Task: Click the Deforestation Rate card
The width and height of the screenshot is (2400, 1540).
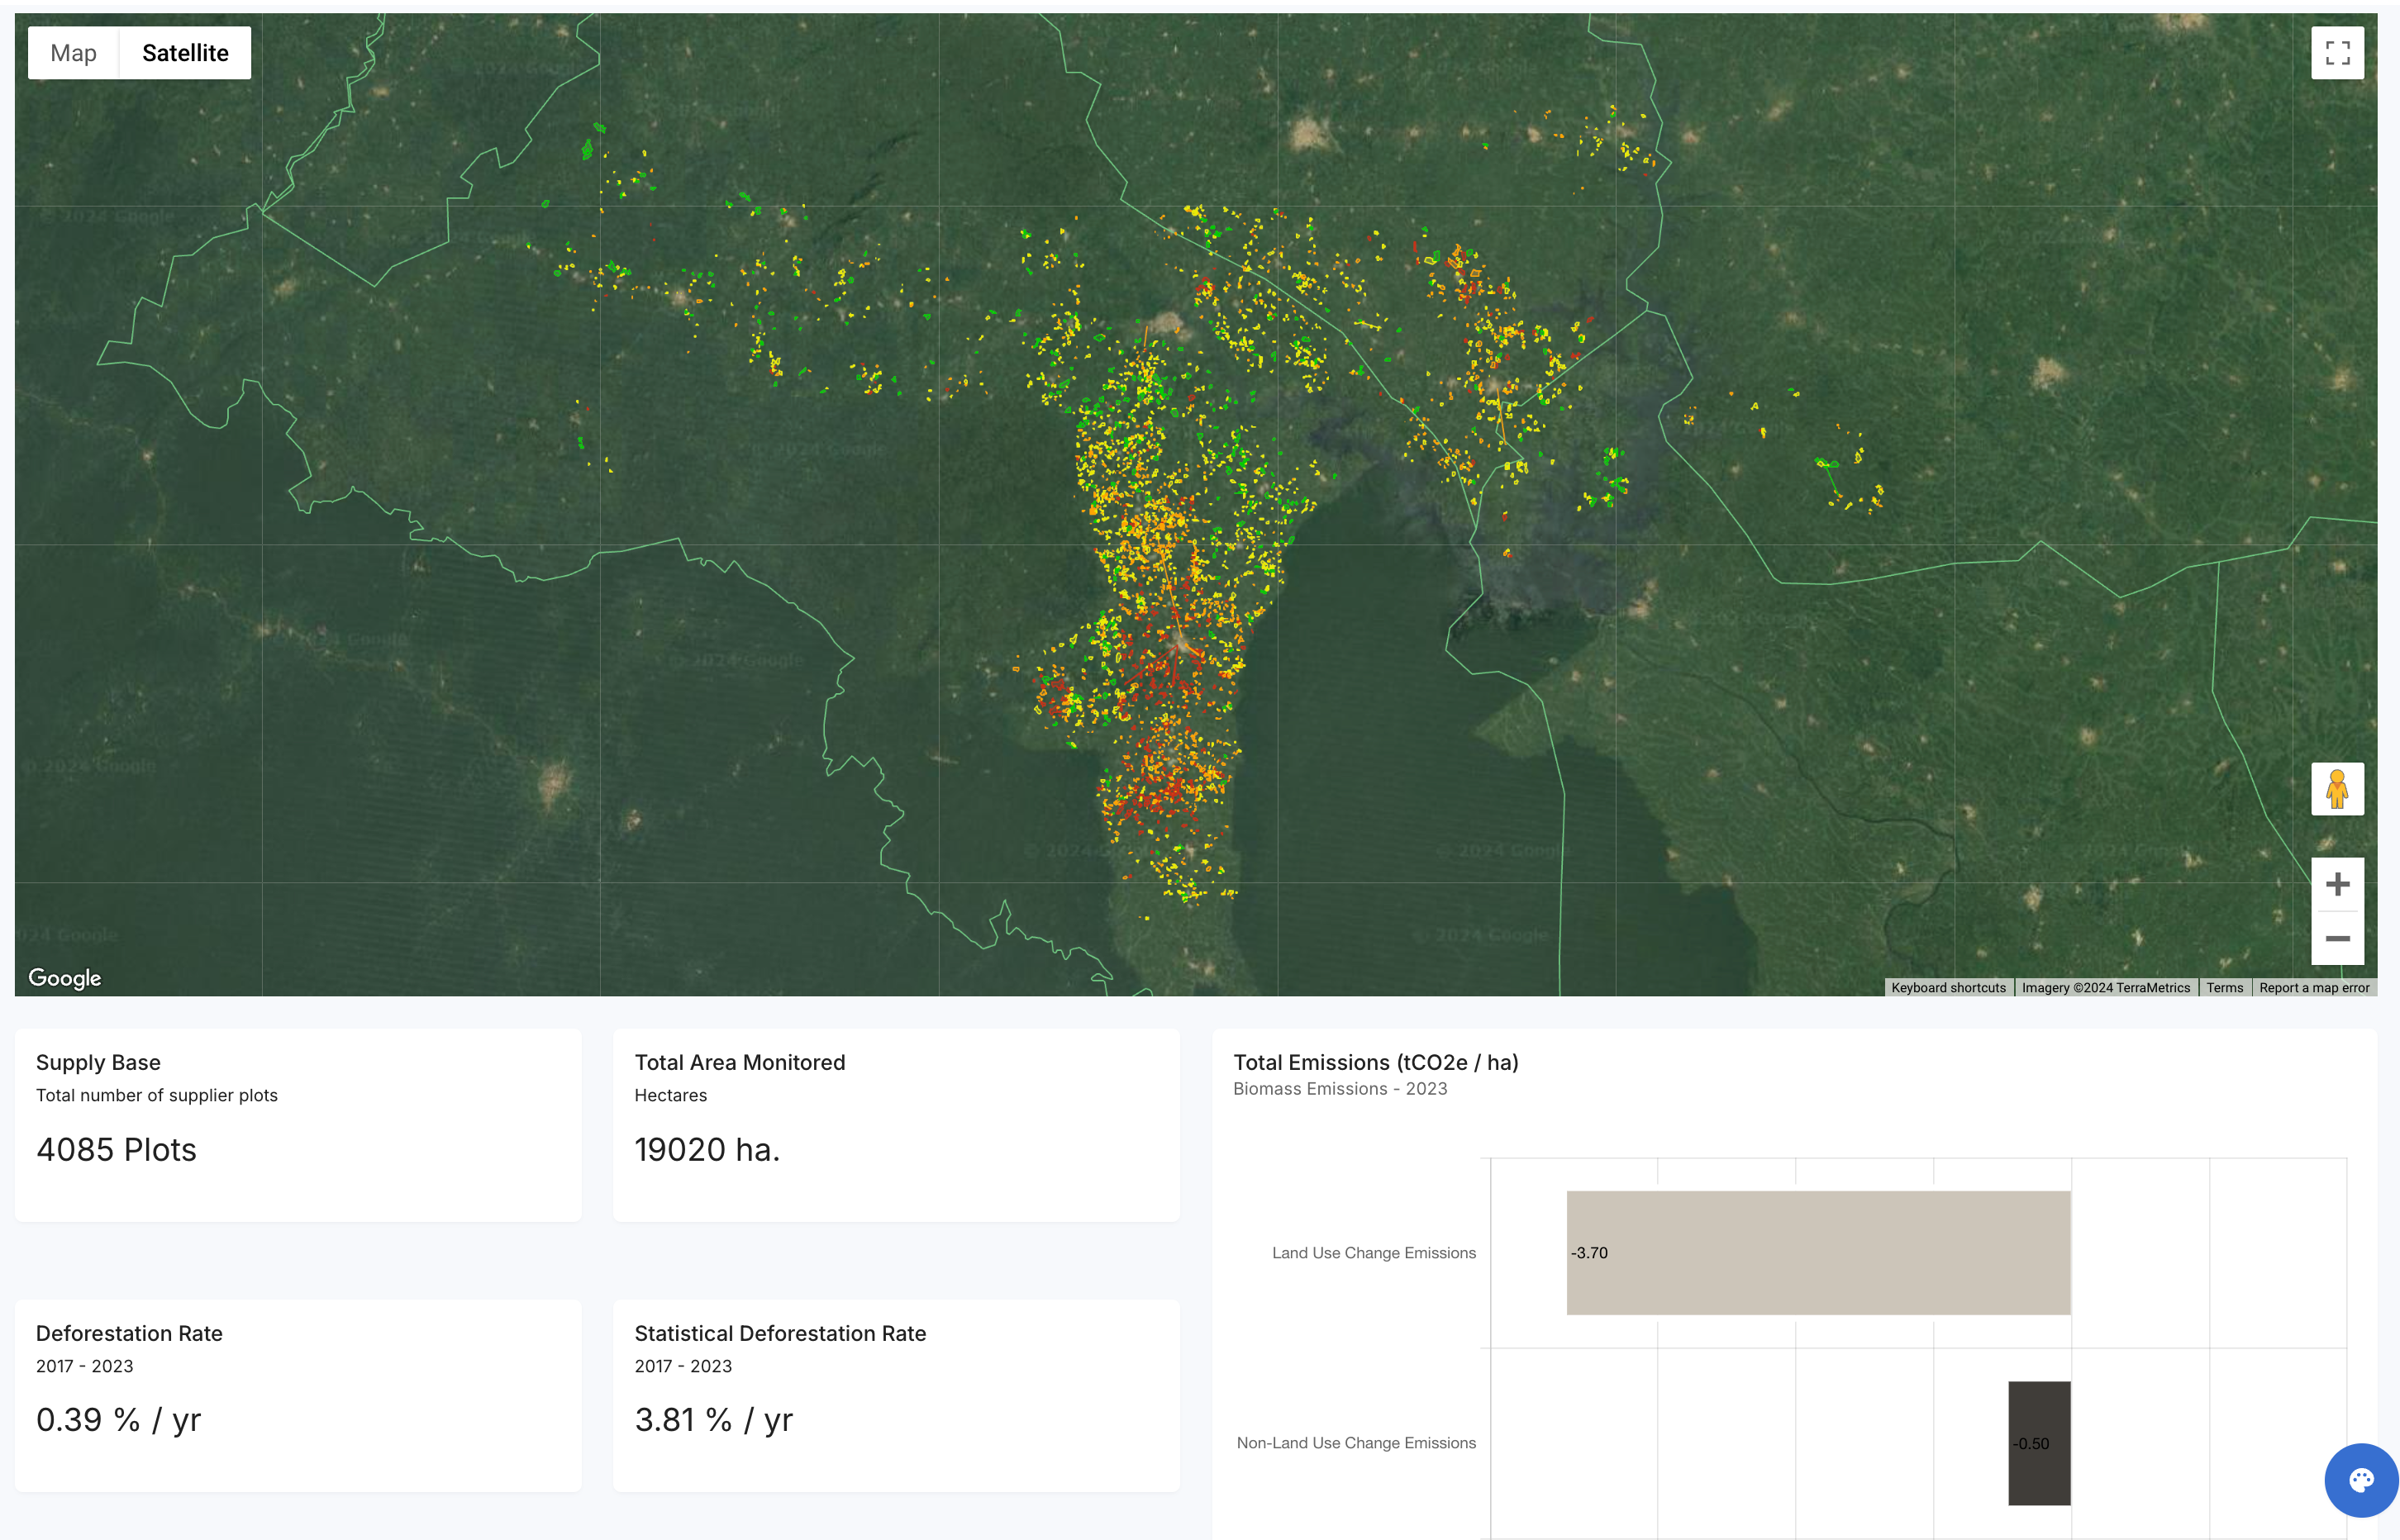Action: click(298, 1395)
